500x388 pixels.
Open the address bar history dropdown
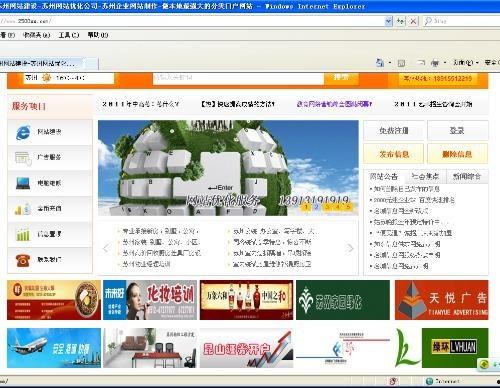[388, 21]
